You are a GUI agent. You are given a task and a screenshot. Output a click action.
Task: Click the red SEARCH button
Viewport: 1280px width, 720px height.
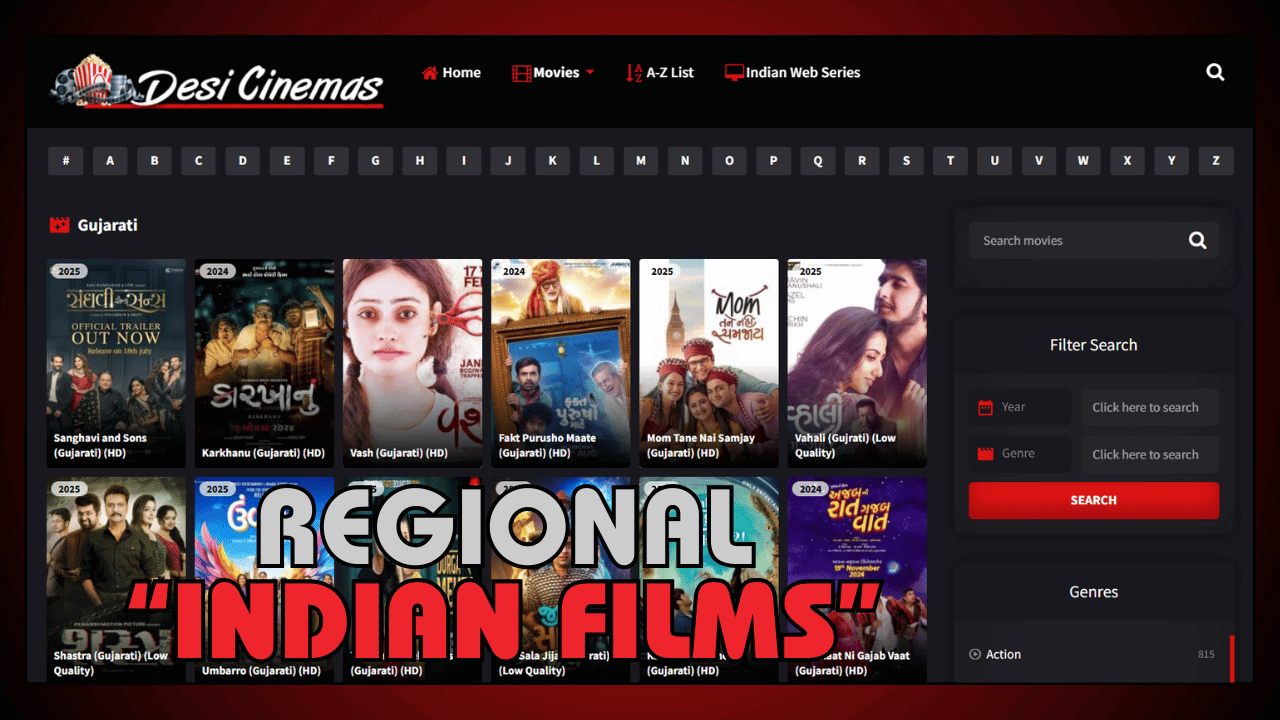1094,500
